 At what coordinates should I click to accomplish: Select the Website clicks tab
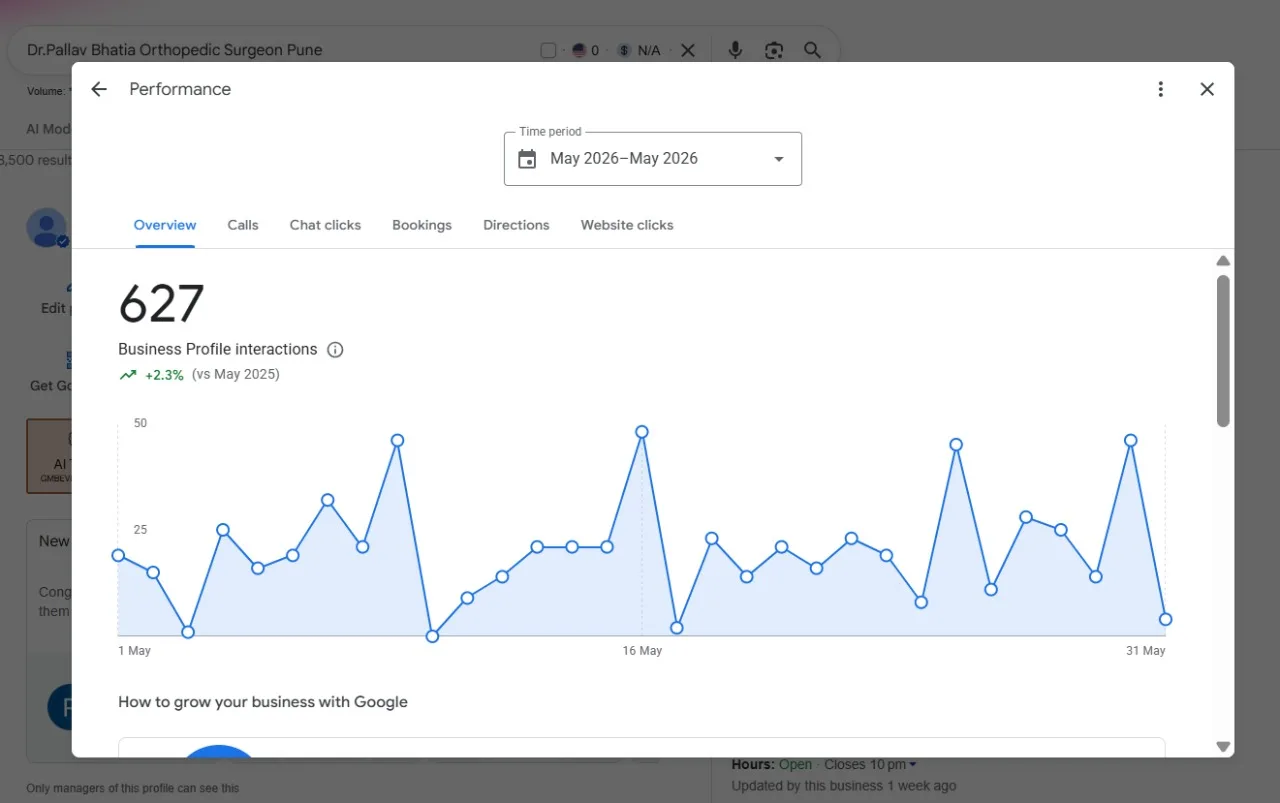(x=627, y=225)
